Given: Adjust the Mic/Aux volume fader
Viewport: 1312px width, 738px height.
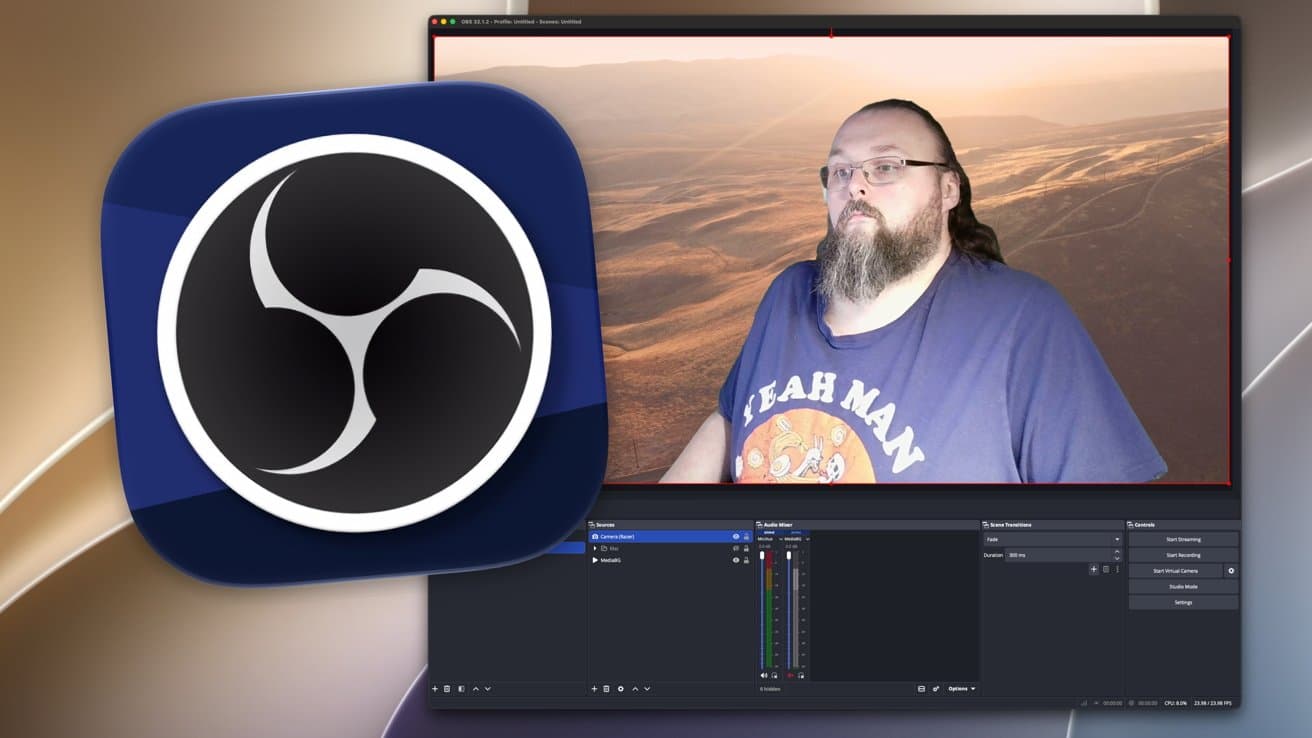Looking at the screenshot, I should pos(762,555).
